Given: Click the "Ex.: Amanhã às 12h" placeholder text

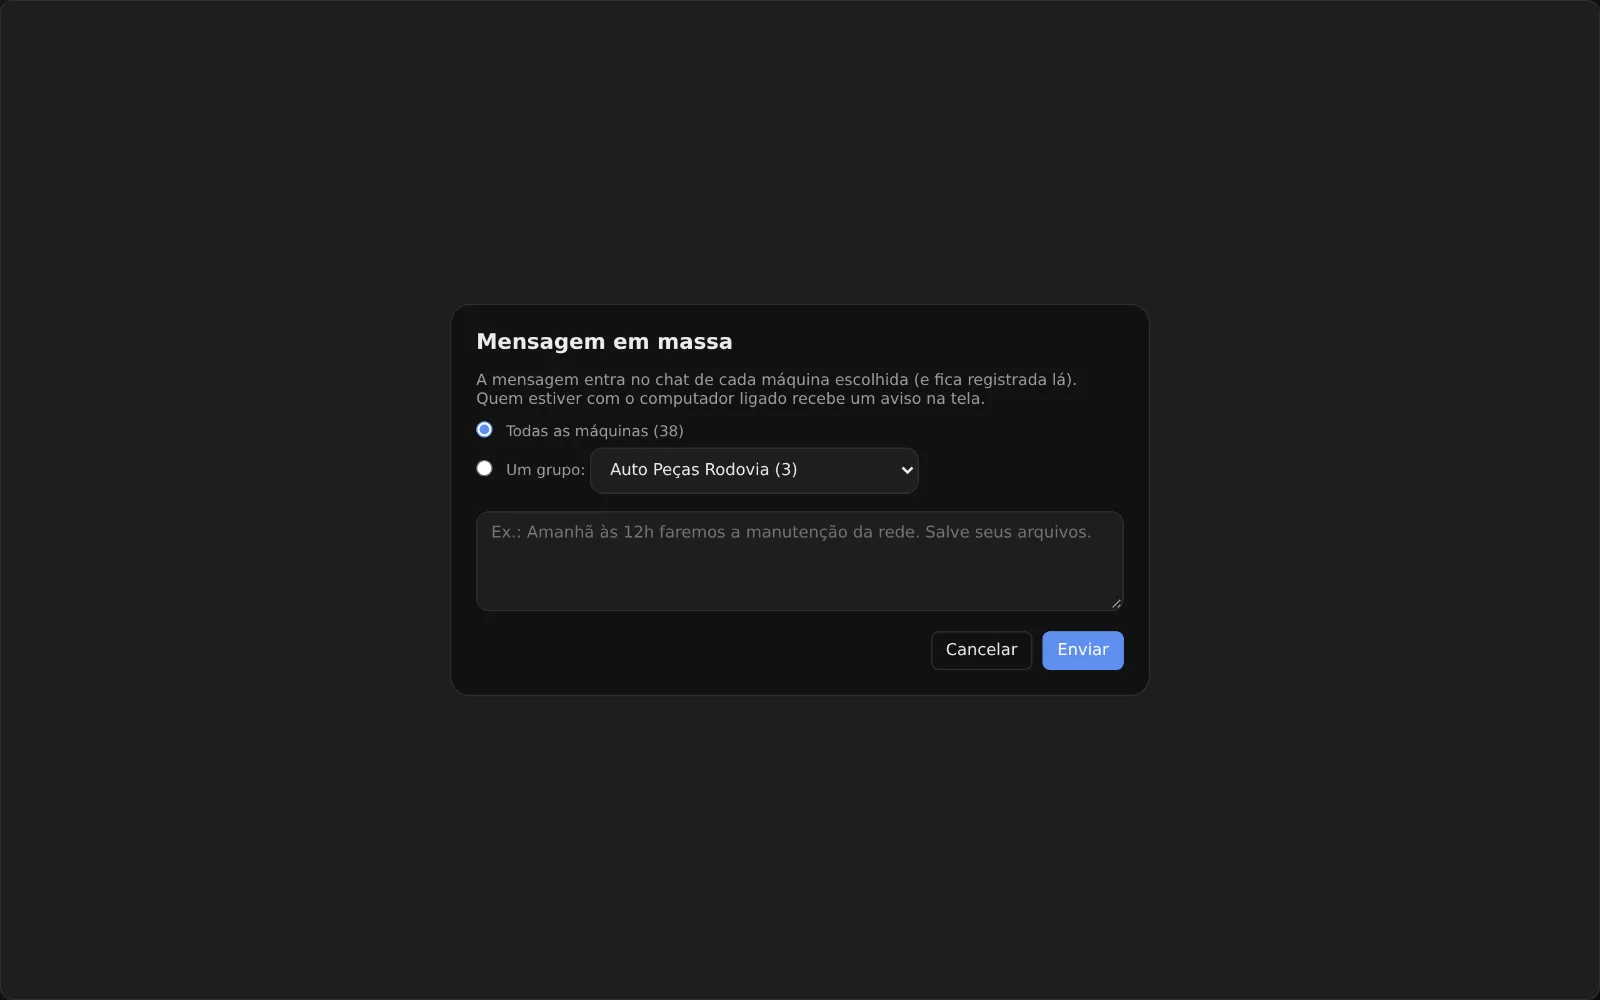Looking at the screenshot, I should click(572, 532).
